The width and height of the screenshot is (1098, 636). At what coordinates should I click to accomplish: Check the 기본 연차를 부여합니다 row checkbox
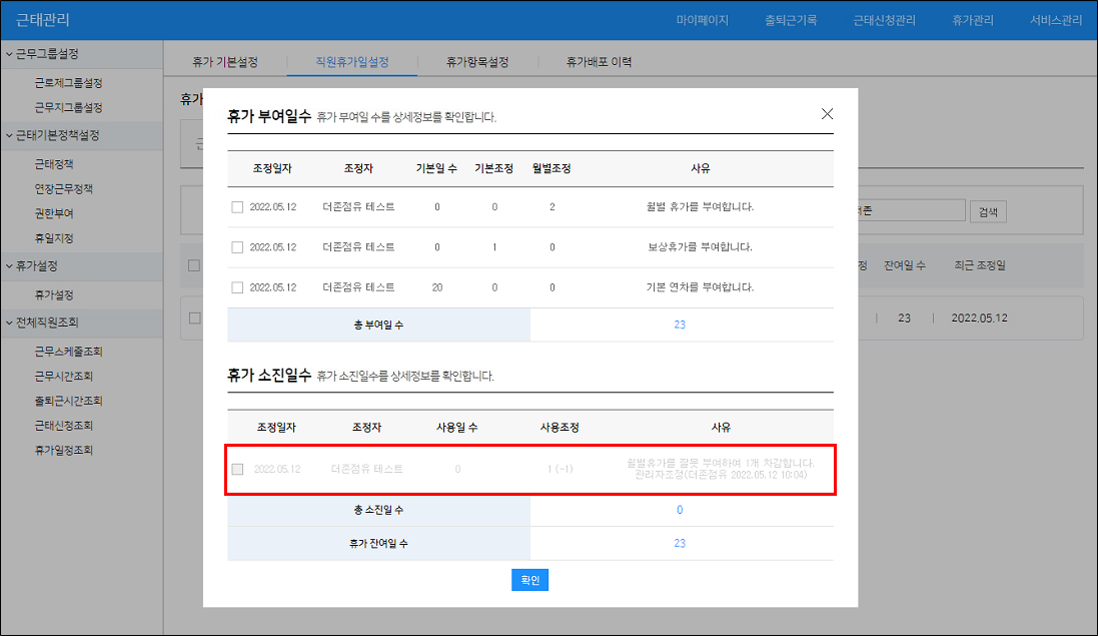[x=237, y=287]
